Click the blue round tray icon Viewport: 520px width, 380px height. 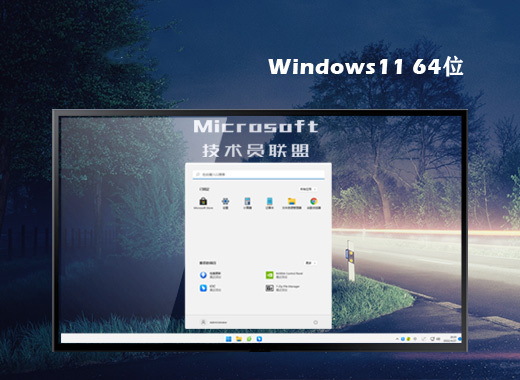[403, 339]
